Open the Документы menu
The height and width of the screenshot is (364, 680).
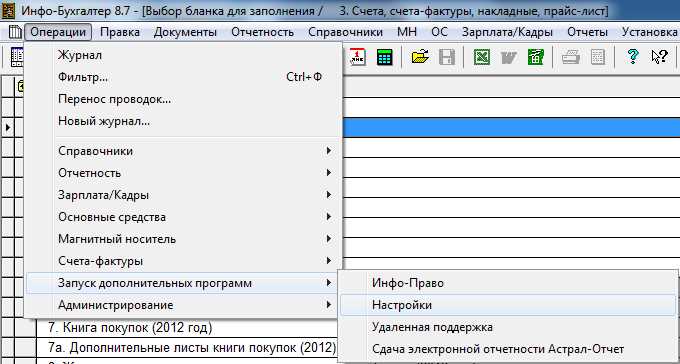(x=185, y=32)
